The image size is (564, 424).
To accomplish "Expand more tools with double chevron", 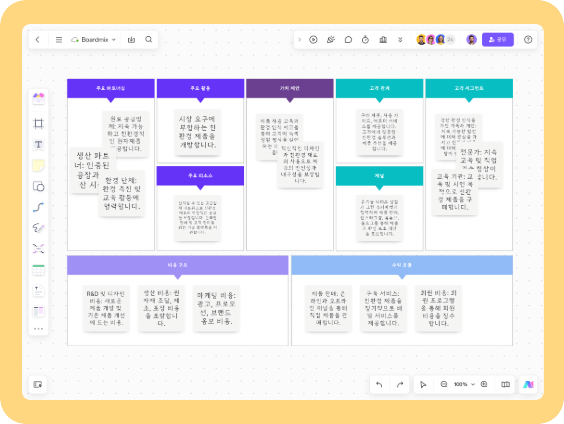I will coord(400,40).
